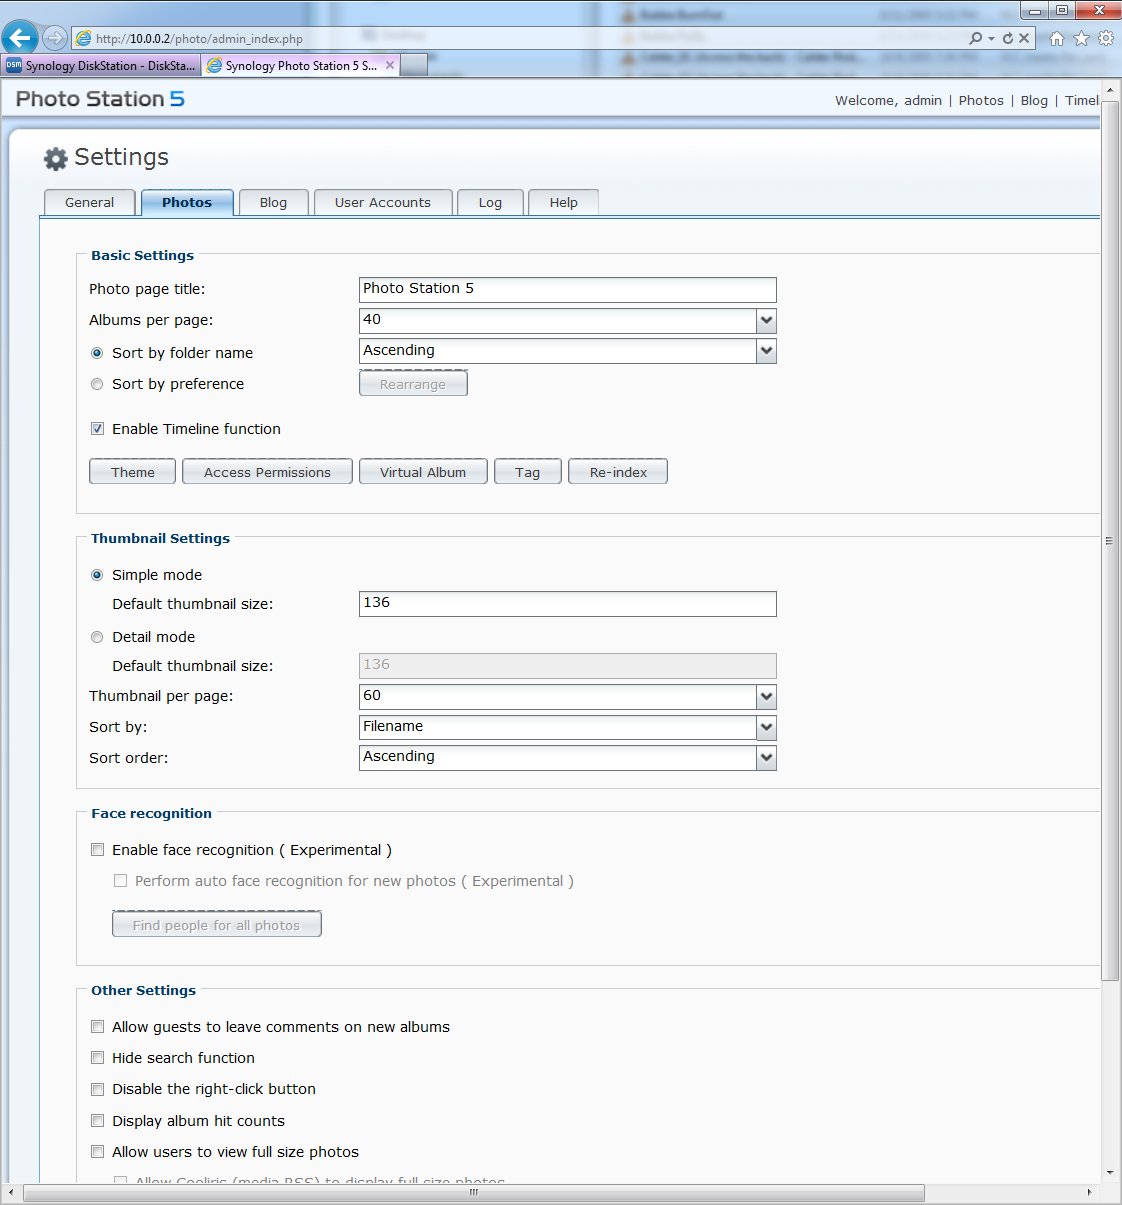Click the stop loading X icon
This screenshot has height=1205, width=1122.
point(1024,38)
